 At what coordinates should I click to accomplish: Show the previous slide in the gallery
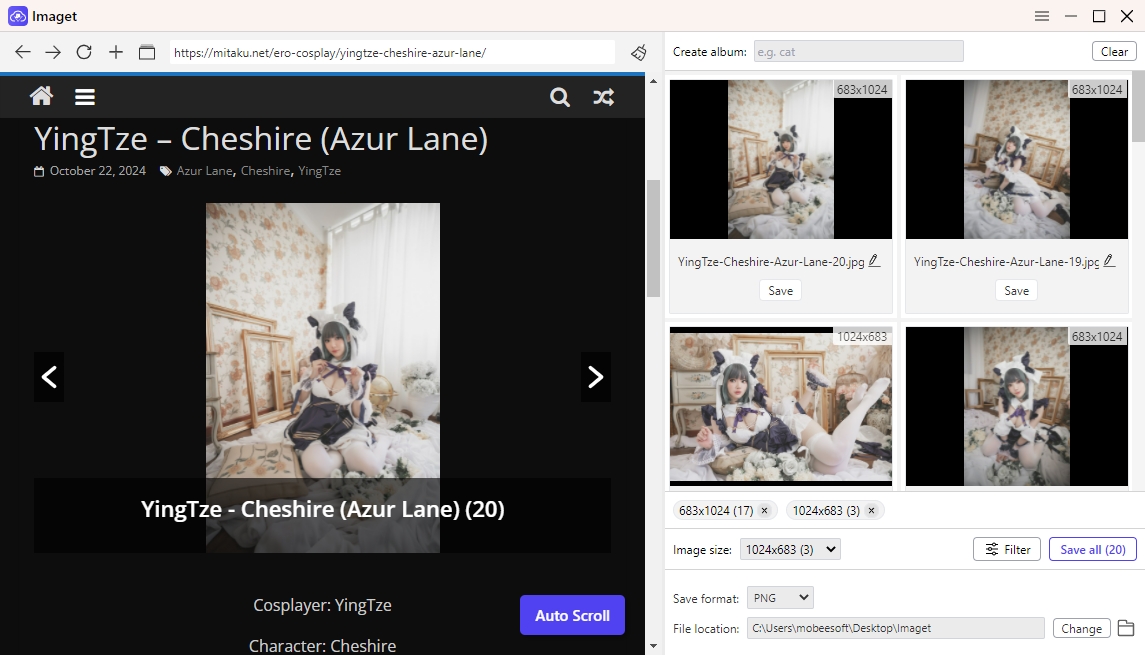(x=49, y=377)
